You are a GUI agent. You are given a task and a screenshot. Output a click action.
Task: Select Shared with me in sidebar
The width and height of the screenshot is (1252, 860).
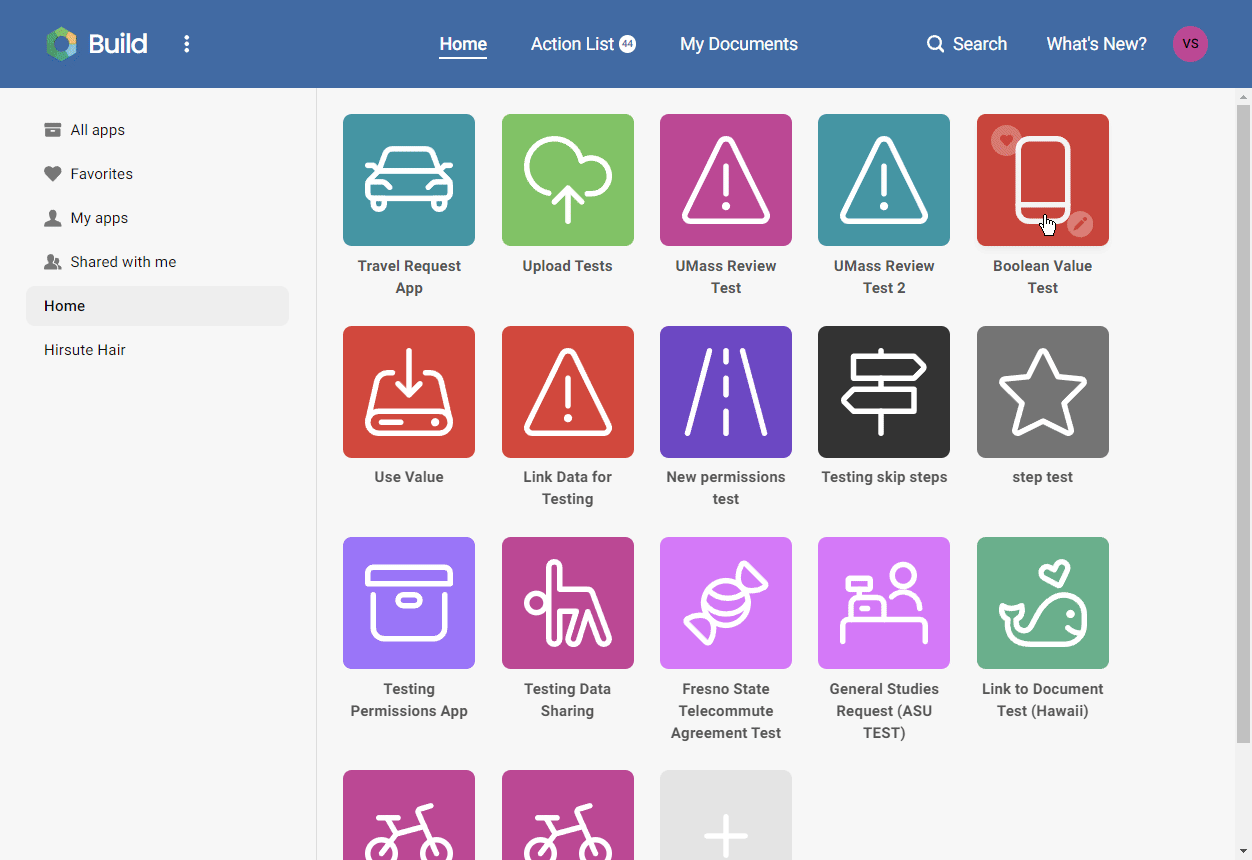click(122, 262)
